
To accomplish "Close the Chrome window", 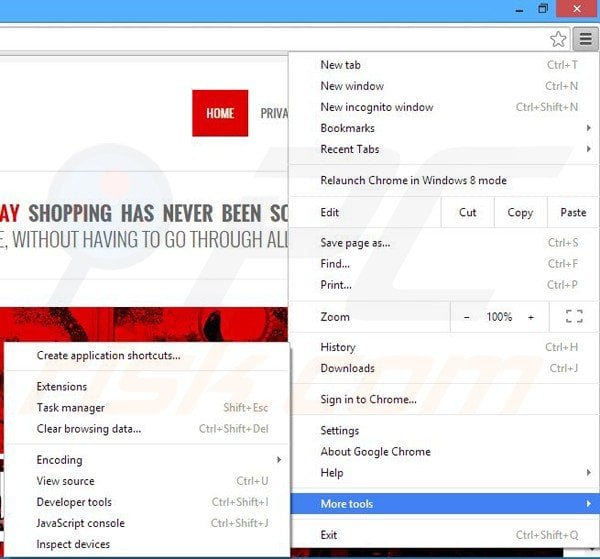I will pos(577,9).
